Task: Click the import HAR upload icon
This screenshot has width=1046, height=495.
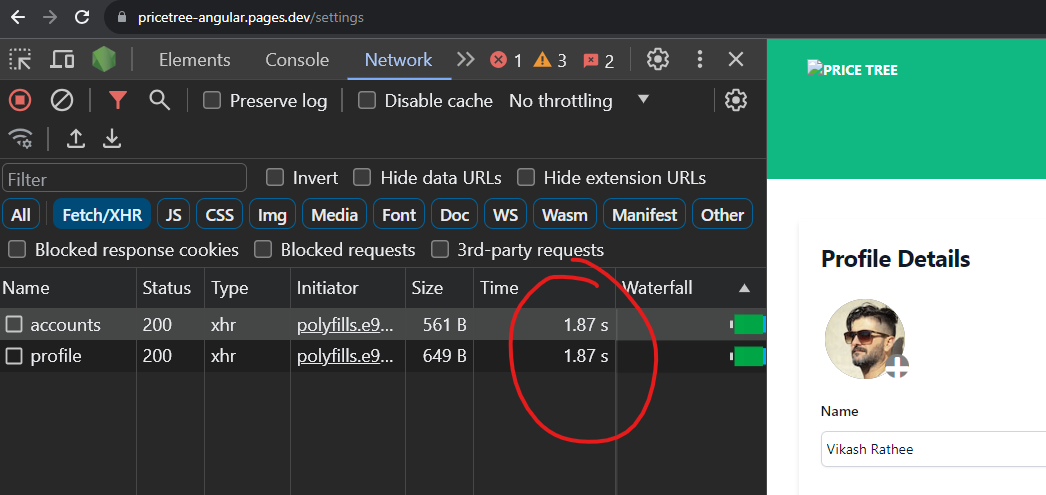Action: (x=76, y=139)
